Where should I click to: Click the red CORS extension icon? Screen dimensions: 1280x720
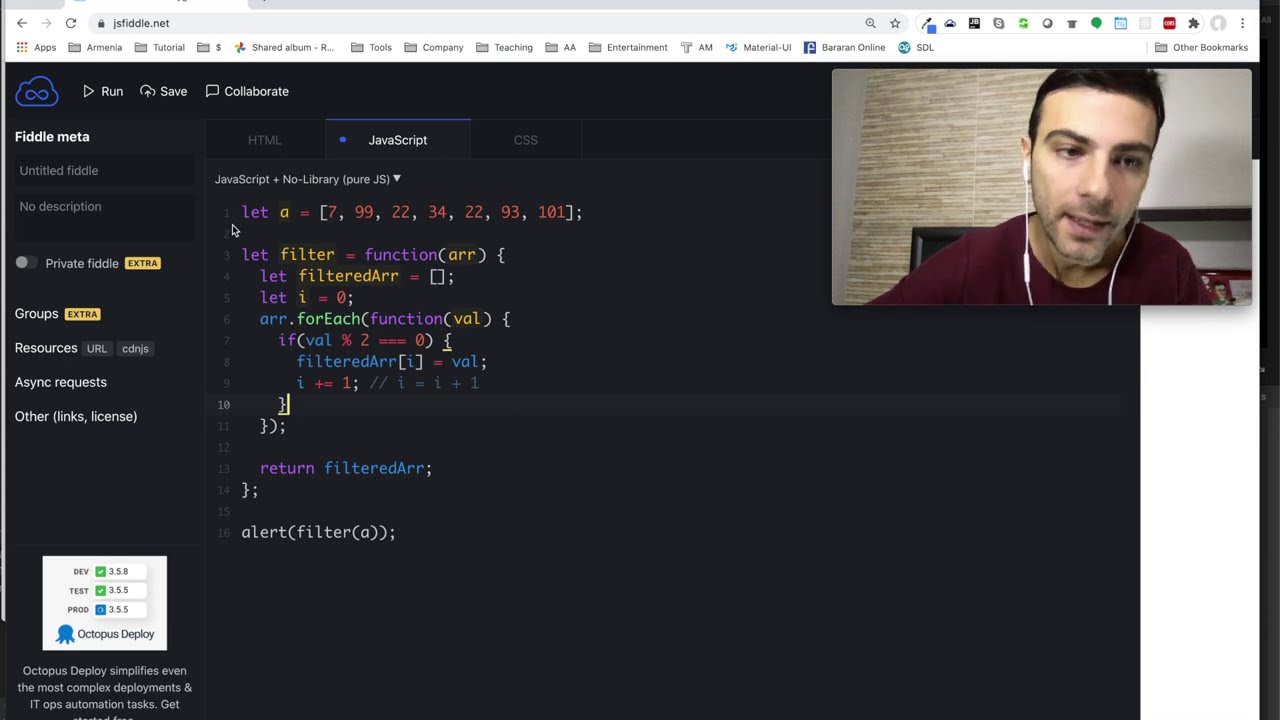pos(1169,23)
